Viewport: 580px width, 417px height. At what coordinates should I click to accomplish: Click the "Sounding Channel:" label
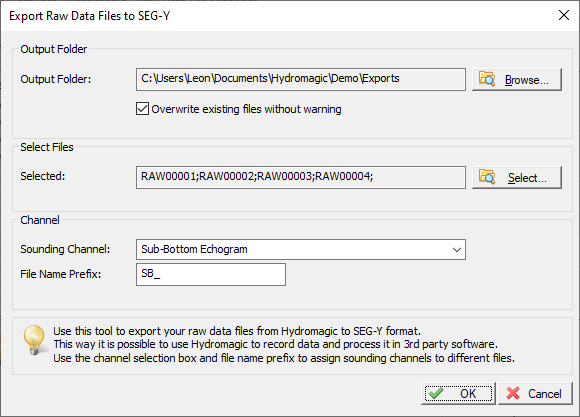coord(65,249)
